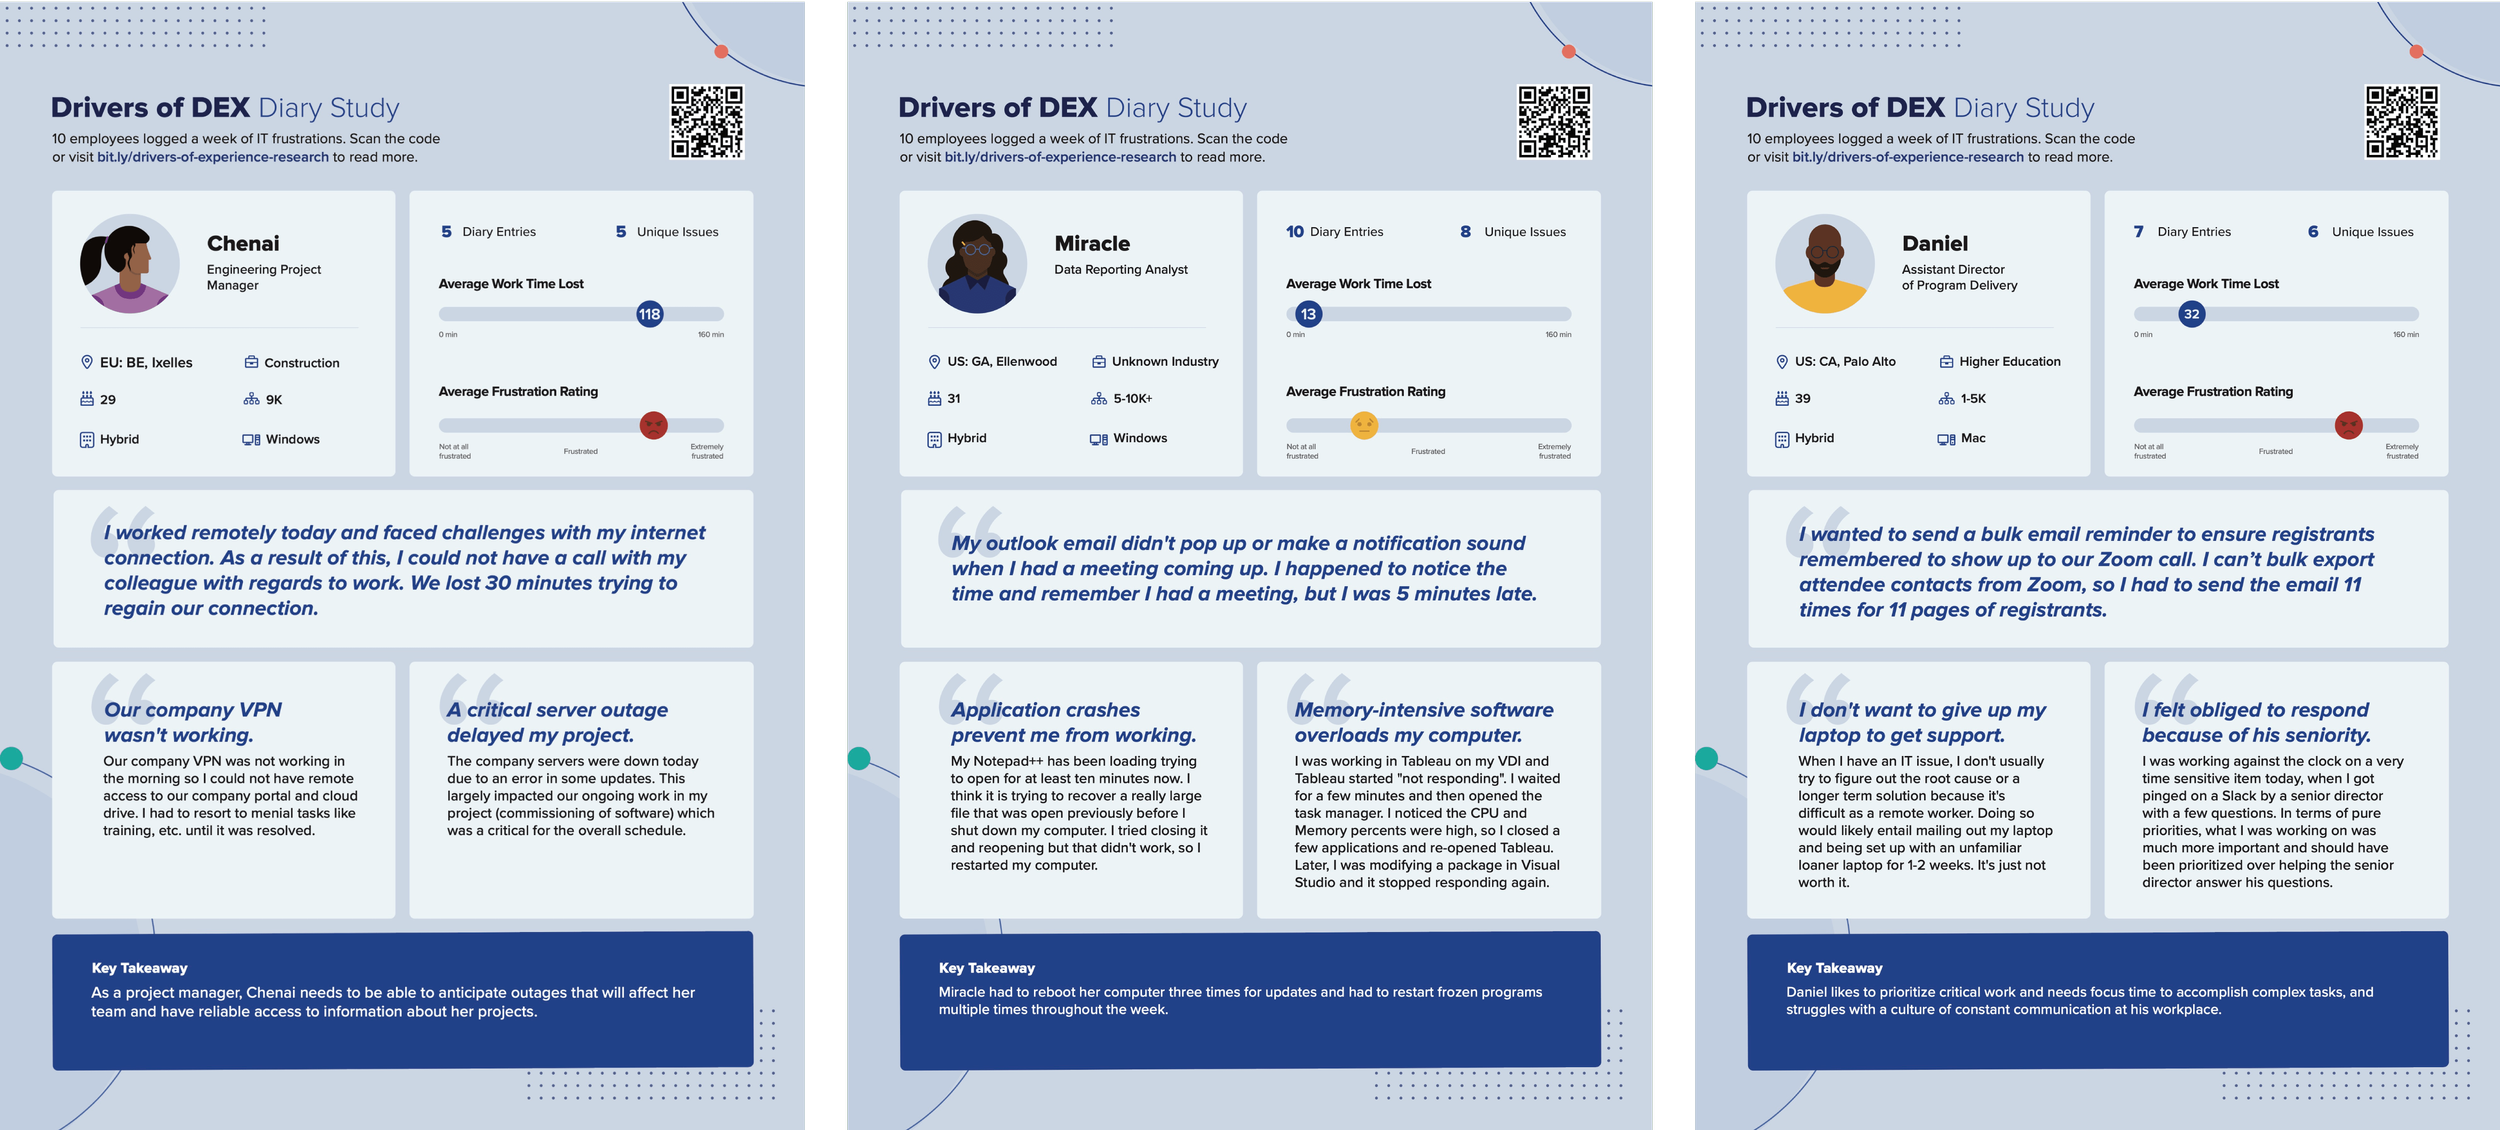Click the computer icon beside Miracle's Windows

tap(1099, 438)
